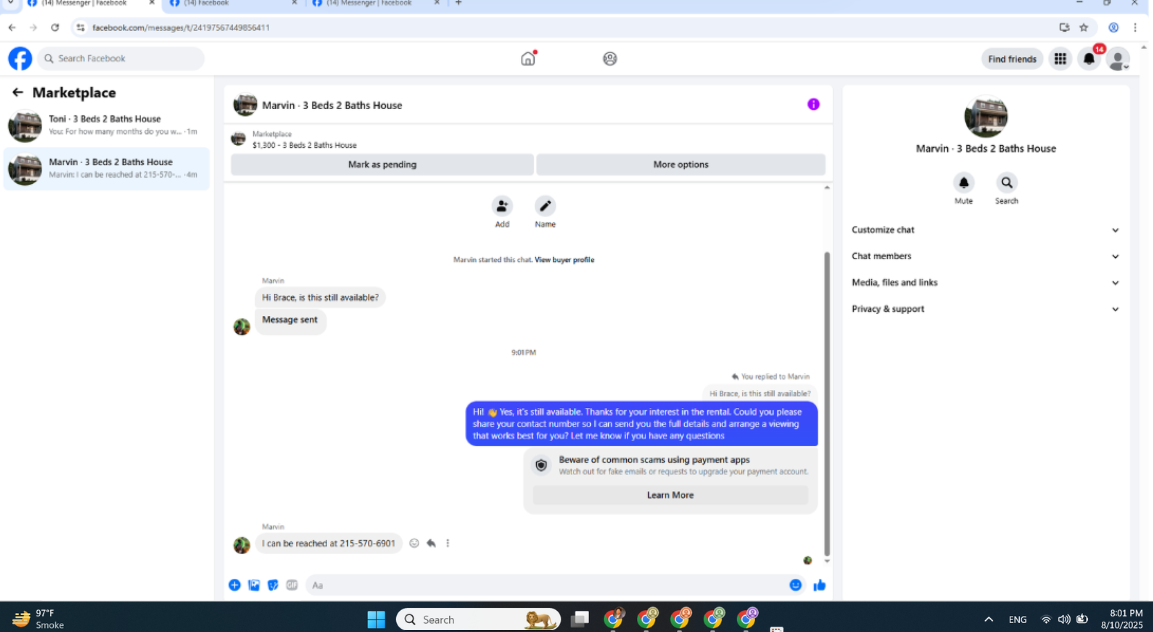Attach a file using the photo icon
Image resolution: width=1153 pixels, height=632 pixels.
coord(254,585)
